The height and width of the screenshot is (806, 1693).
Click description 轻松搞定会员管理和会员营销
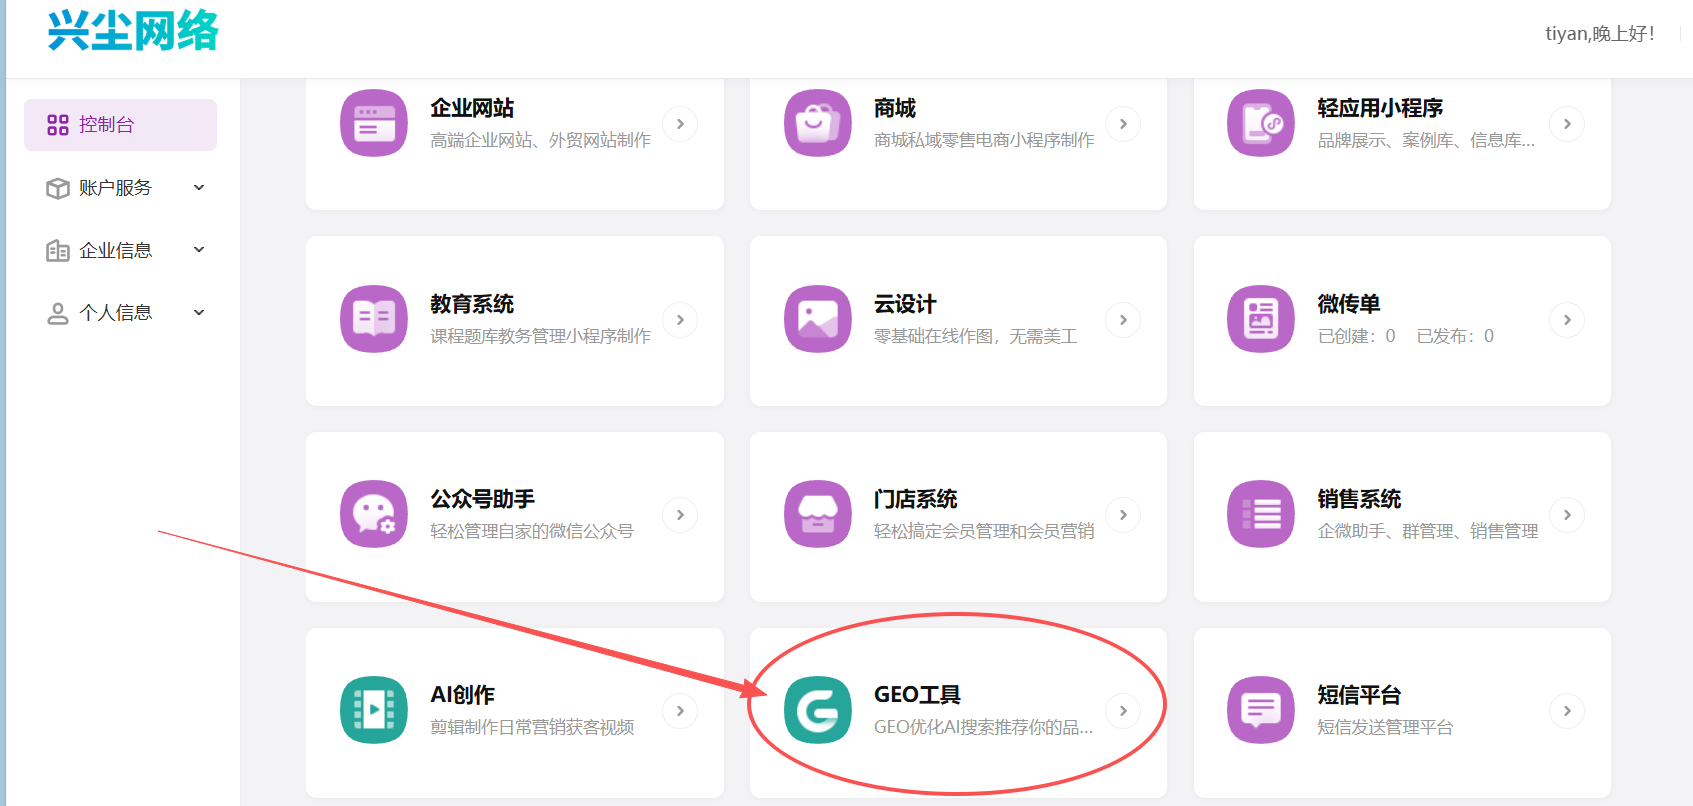[x=984, y=531]
